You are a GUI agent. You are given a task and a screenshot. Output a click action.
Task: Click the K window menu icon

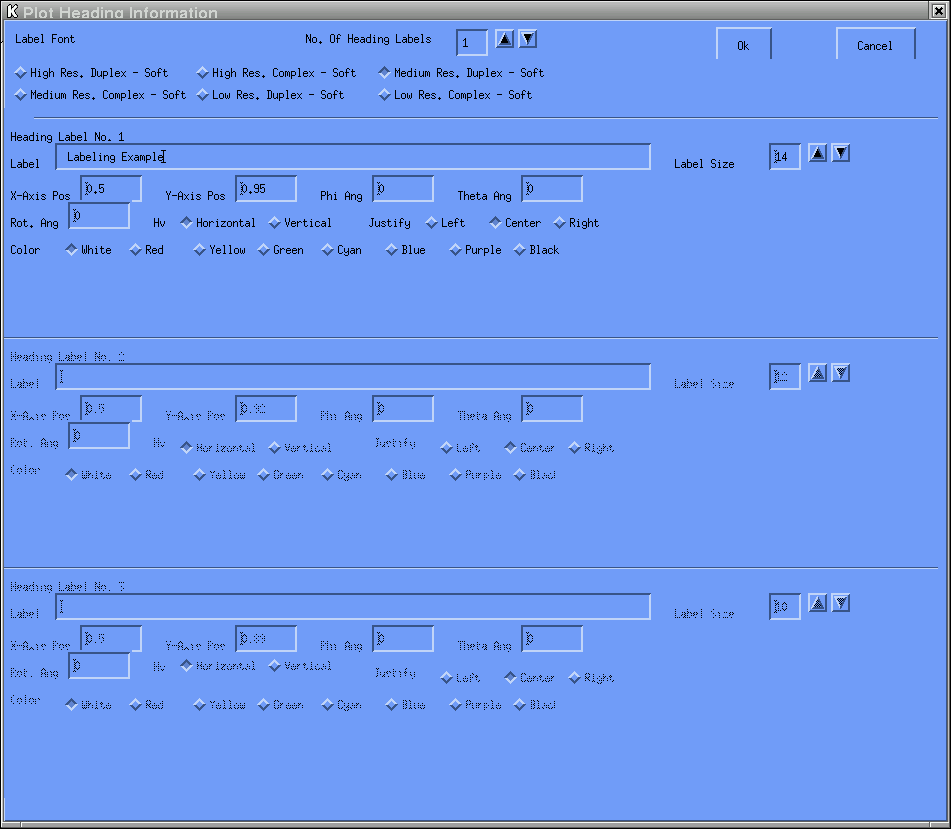pos(12,10)
